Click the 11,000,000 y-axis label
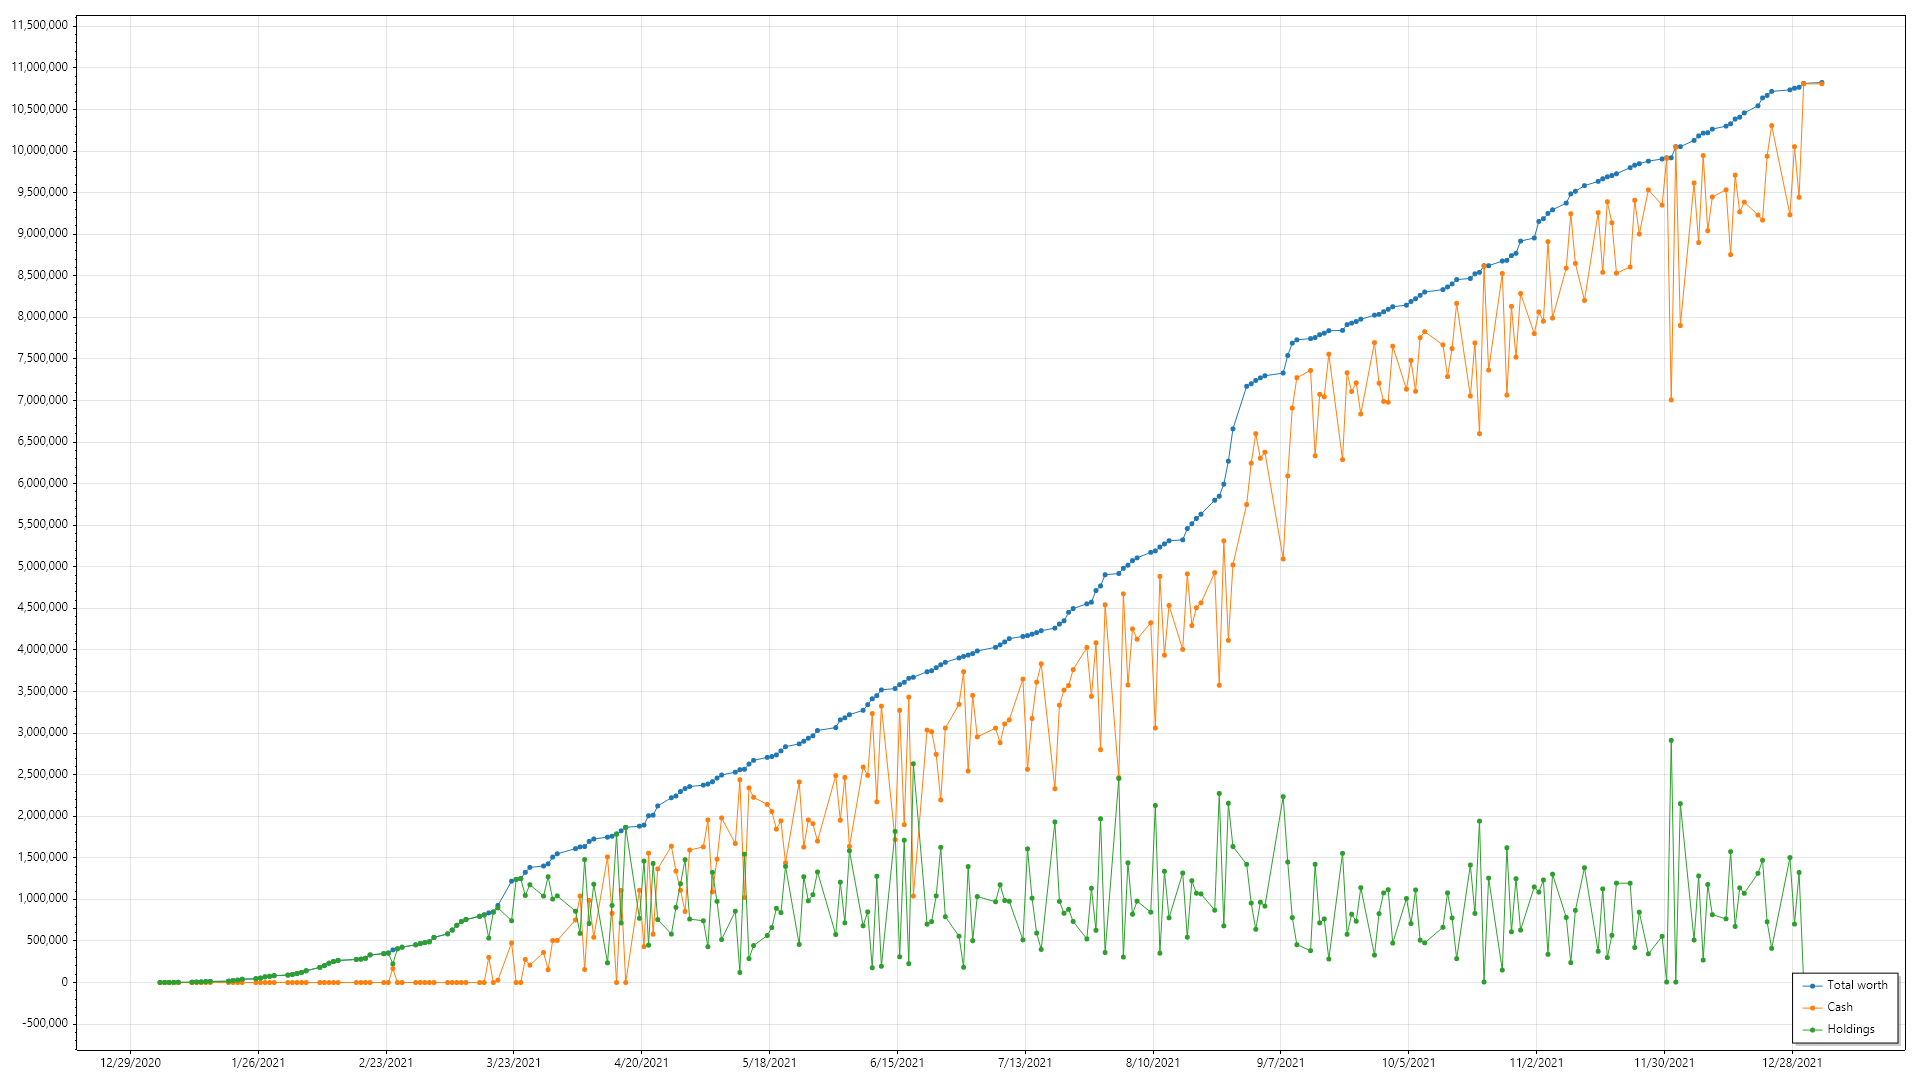Image resolution: width=1920 pixels, height=1080 pixels. tap(40, 67)
